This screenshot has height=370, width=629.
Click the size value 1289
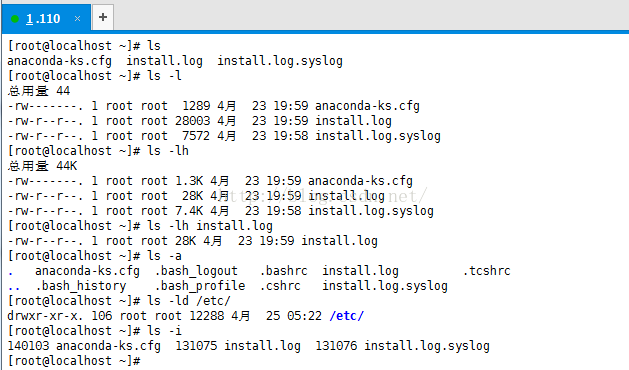(196, 106)
